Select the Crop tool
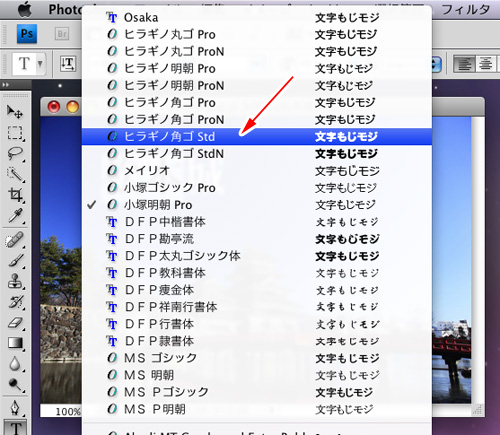 pos(15,195)
